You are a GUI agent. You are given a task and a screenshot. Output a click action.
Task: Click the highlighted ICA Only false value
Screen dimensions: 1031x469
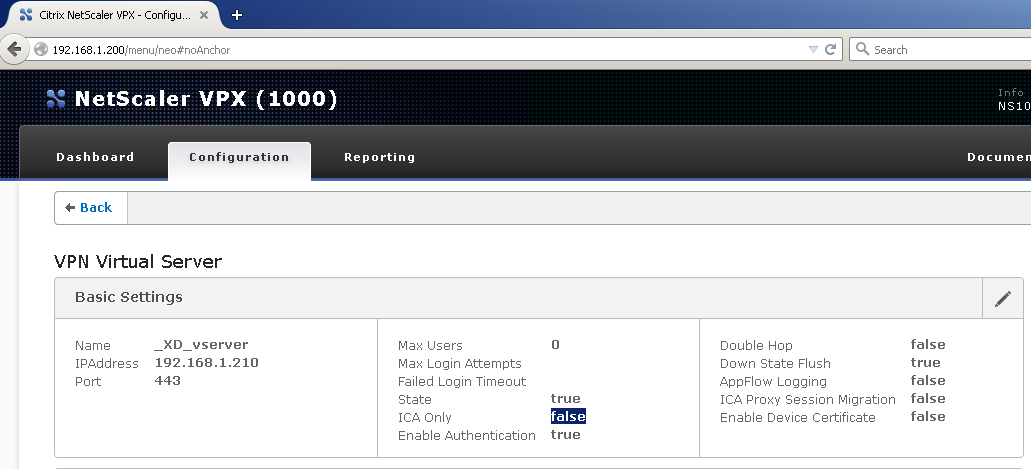coord(568,416)
